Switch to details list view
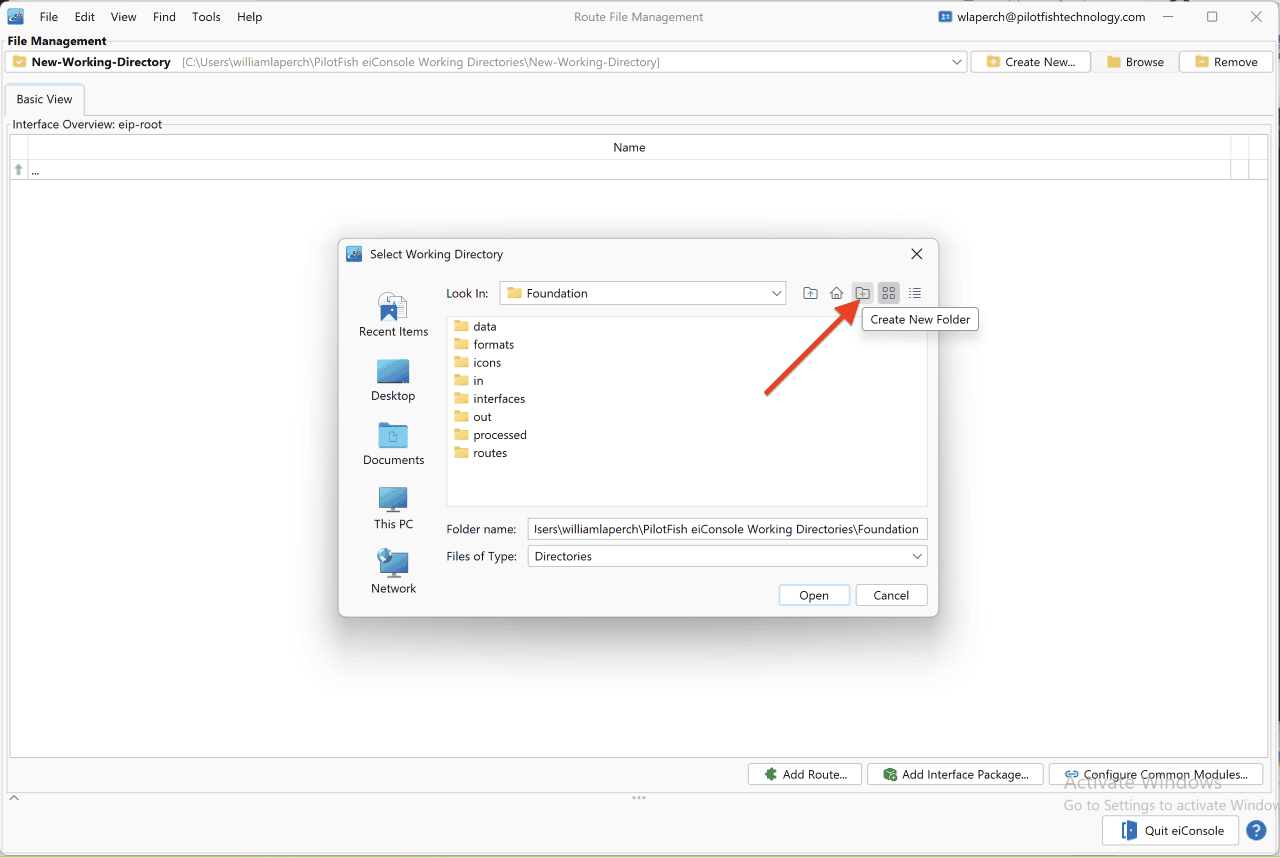This screenshot has height=858, width=1280. click(915, 293)
